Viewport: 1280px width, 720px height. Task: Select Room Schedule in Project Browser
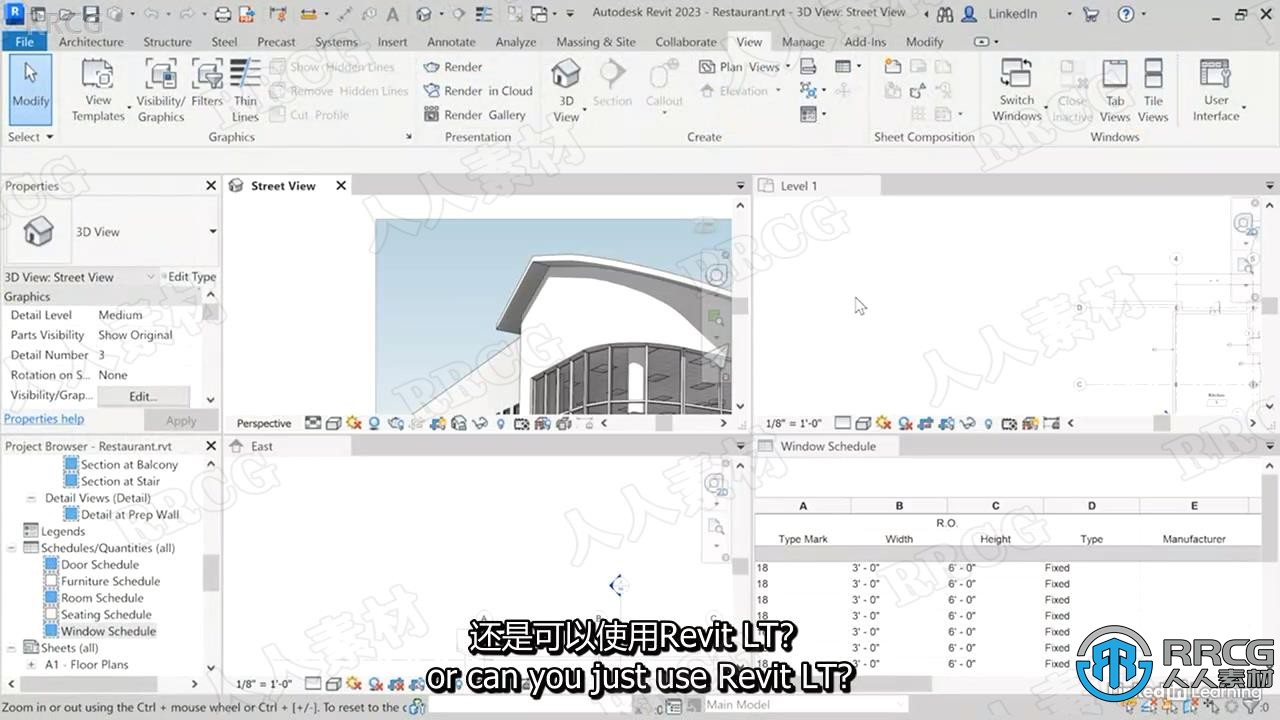pyautogui.click(x=102, y=598)
